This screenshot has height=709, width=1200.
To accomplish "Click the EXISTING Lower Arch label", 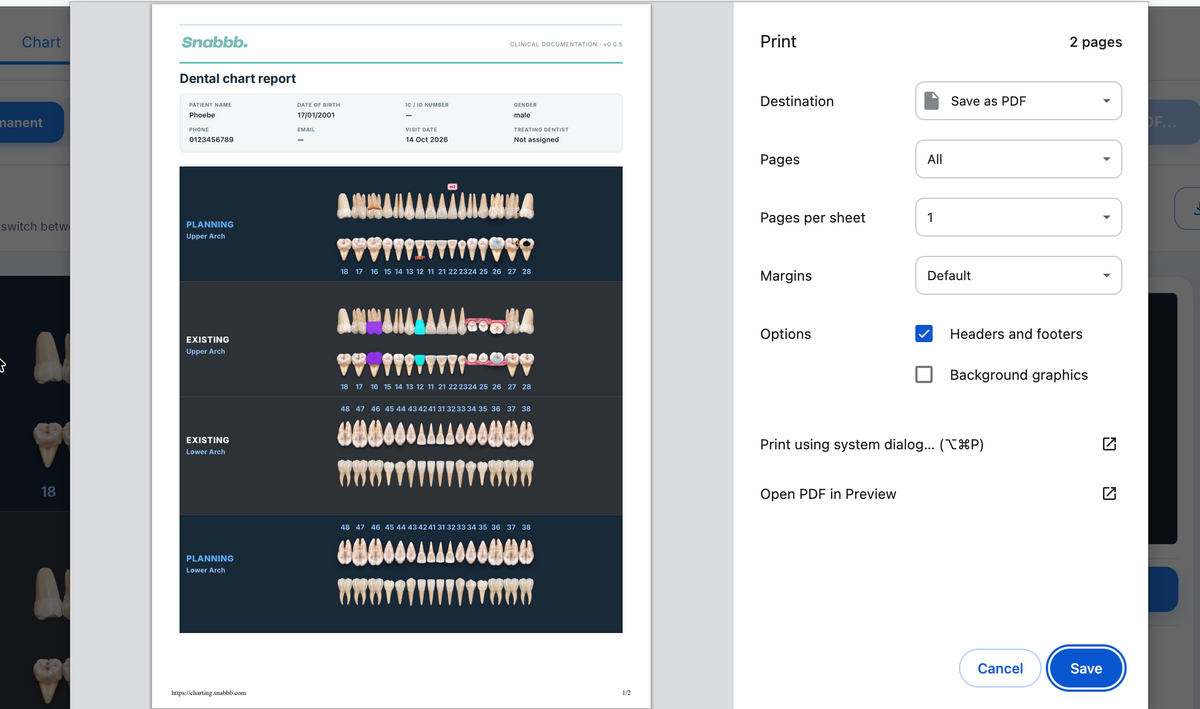I will [207, 445].
